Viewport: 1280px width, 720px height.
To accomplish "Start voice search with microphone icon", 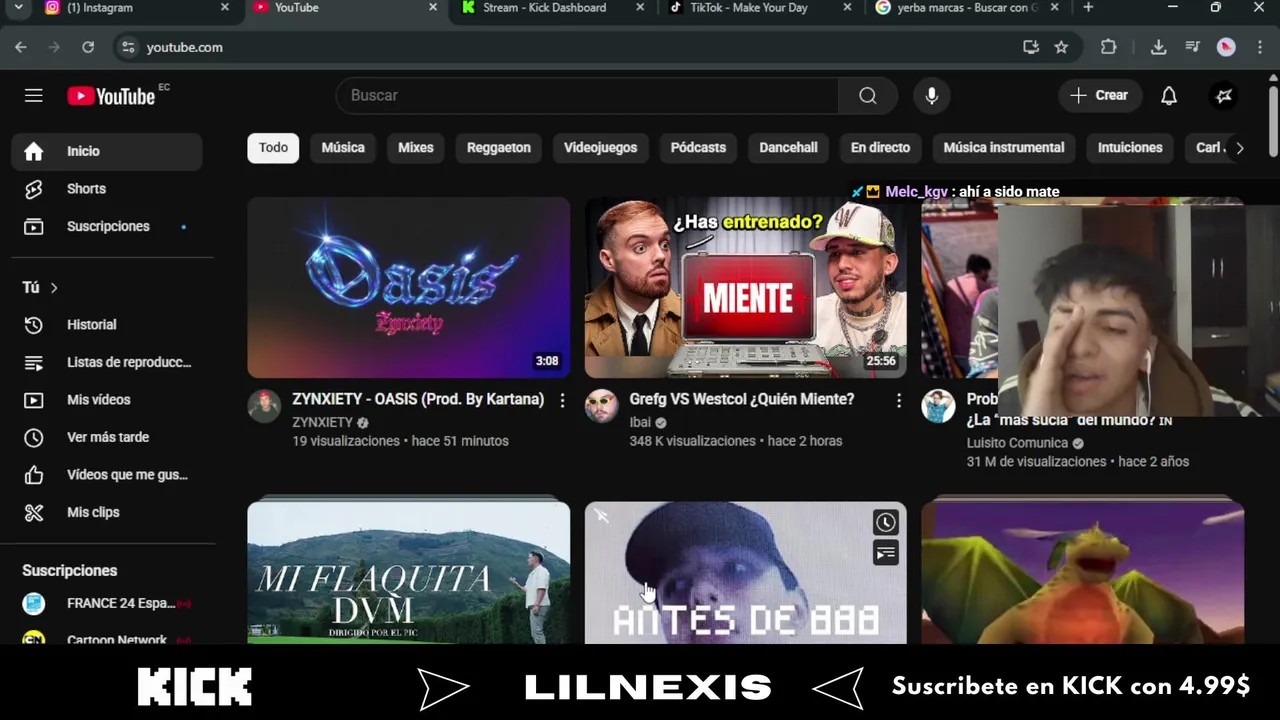I will pyautogui.click(x=932, y=95).
